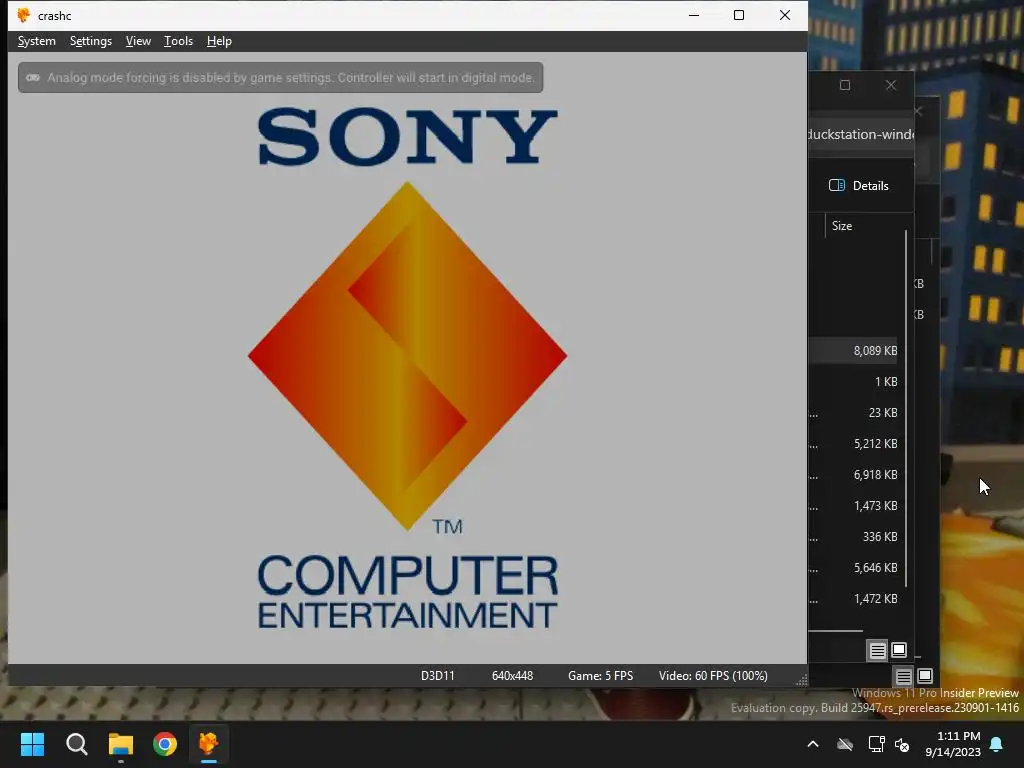Open the notification bell icon

[x=997, y=744]
